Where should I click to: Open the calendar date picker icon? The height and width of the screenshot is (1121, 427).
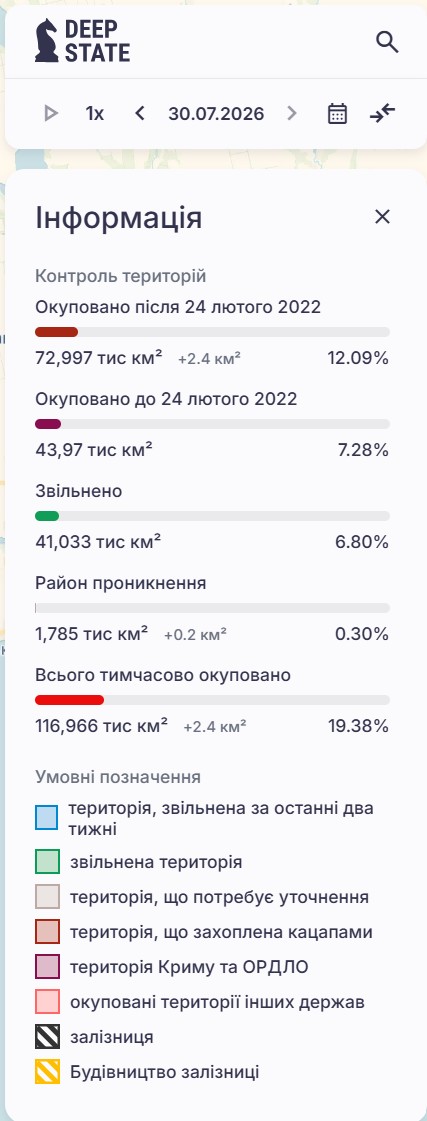[x=338, y=114]
